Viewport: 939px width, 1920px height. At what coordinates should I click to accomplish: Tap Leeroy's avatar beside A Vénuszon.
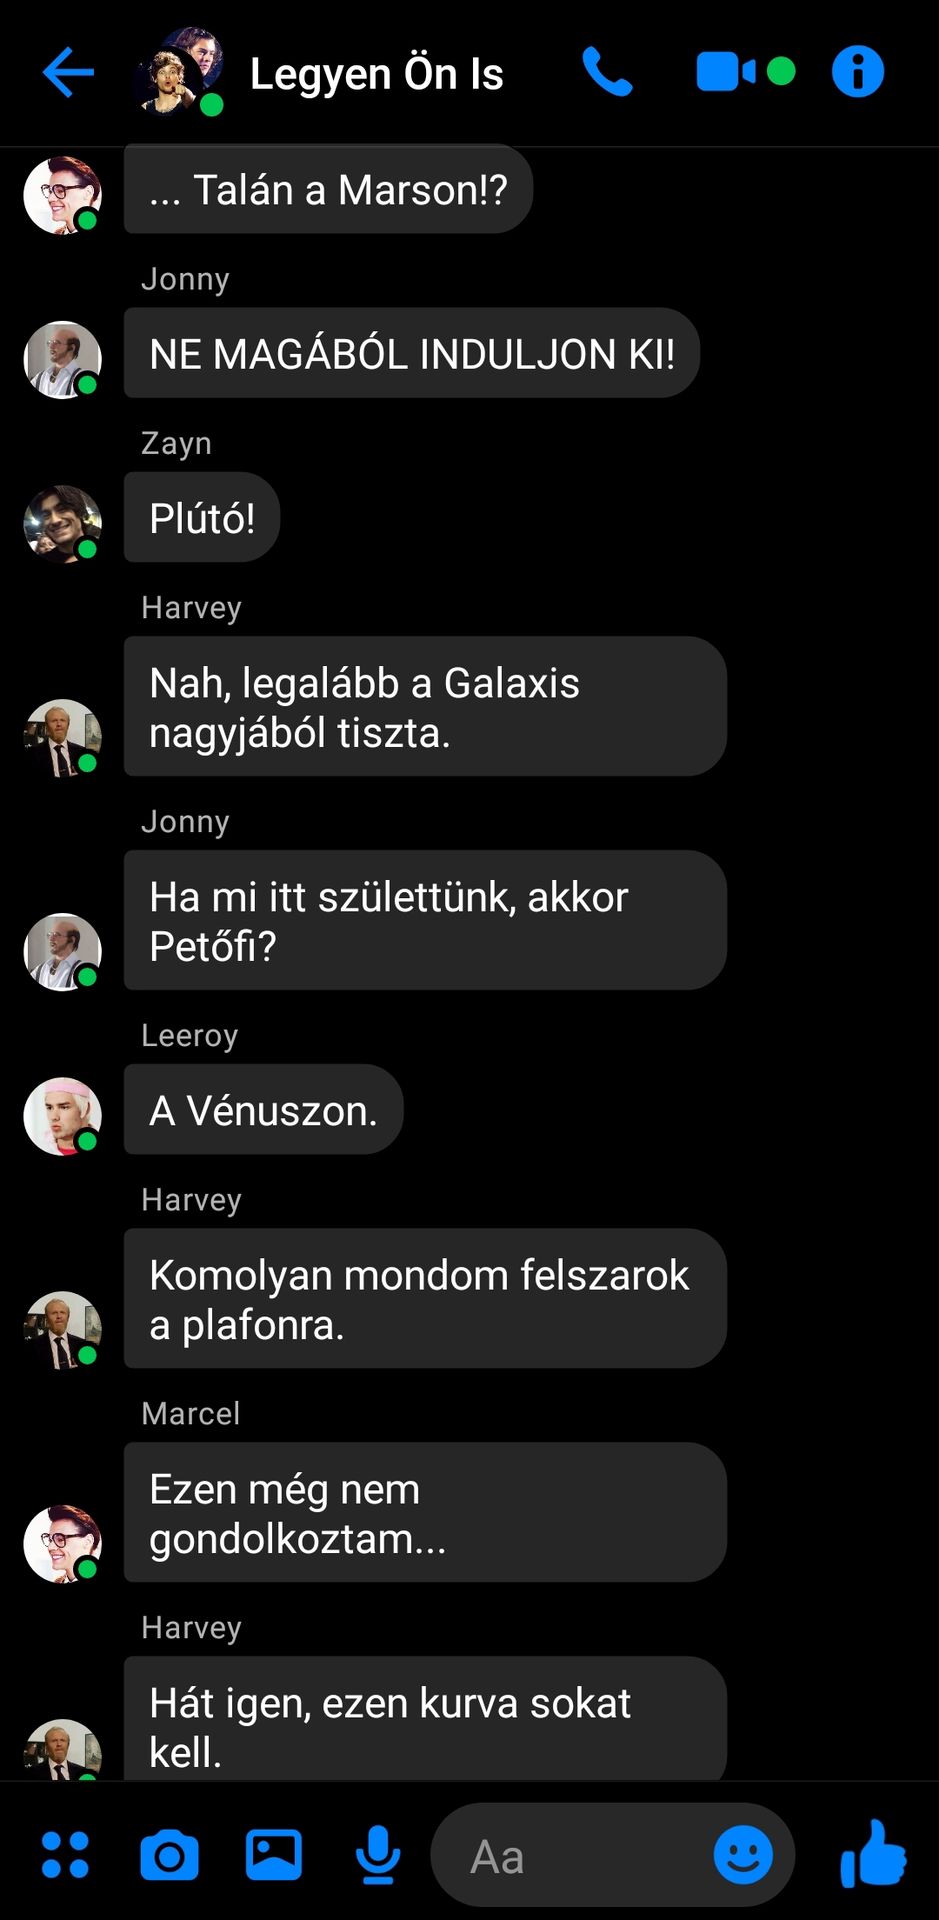click(x=63, y=1116)
